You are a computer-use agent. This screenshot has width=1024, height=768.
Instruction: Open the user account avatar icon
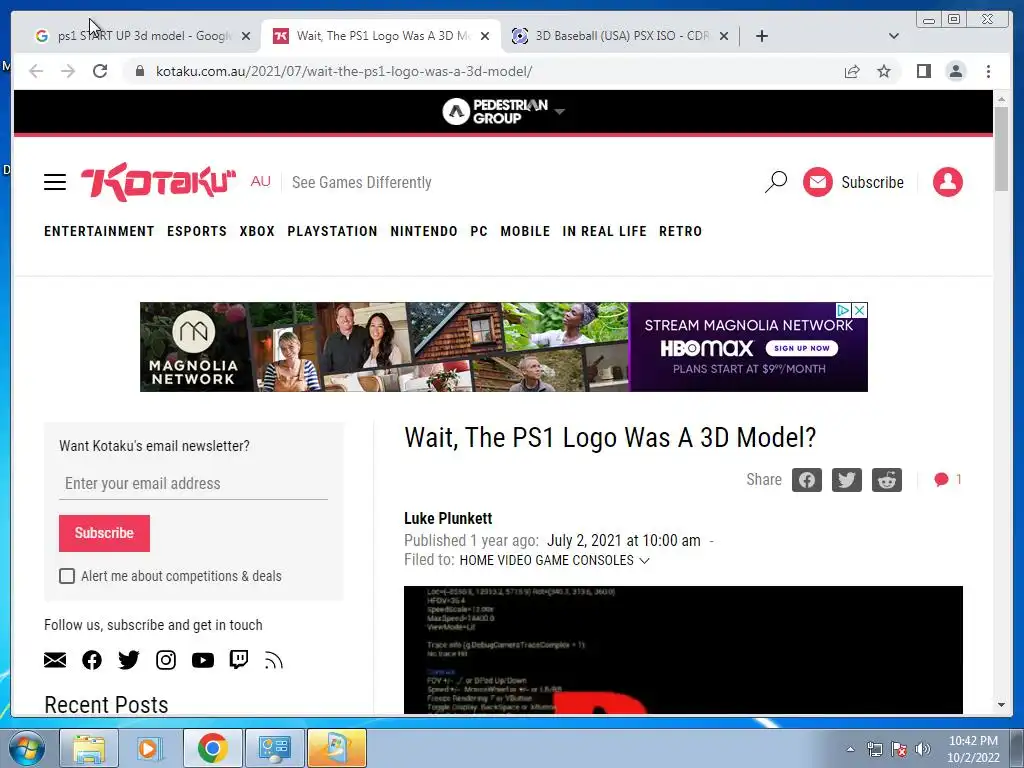tap(948, 182)
